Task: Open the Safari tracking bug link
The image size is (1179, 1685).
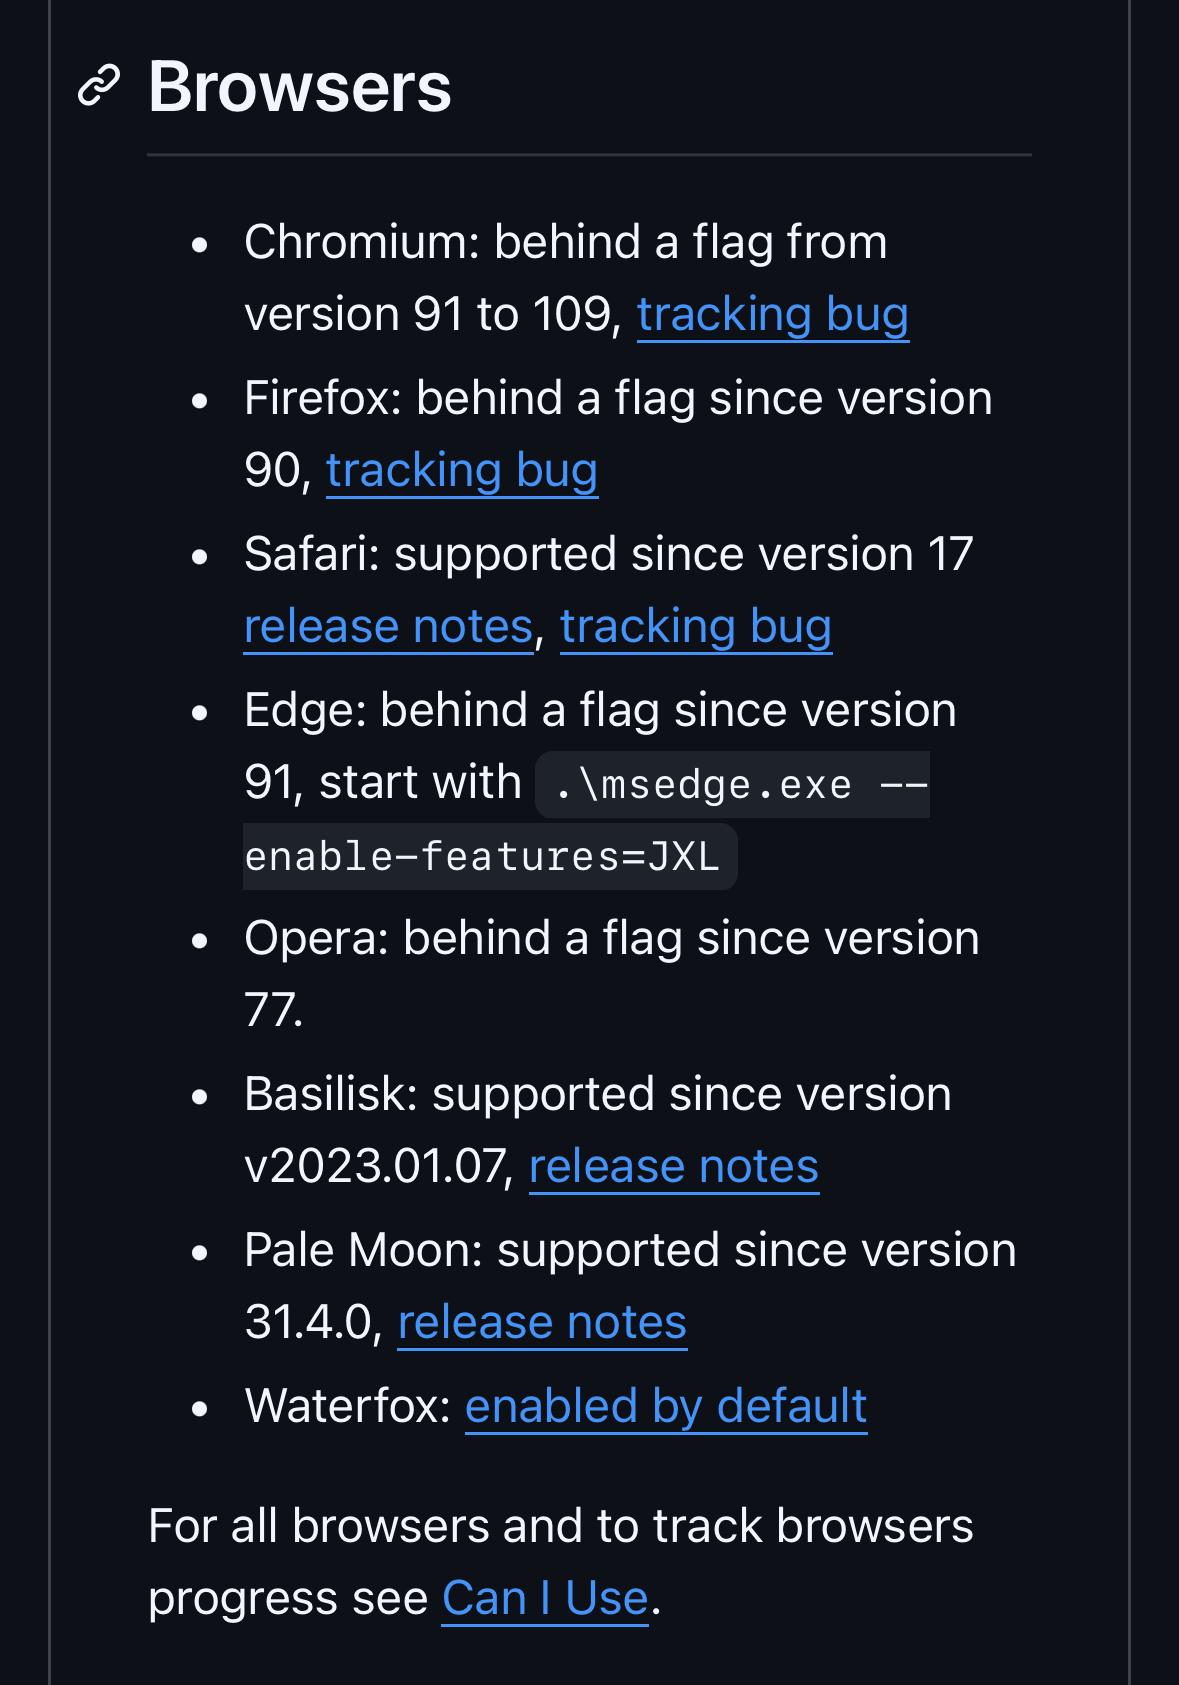Action: click(696, 627)
